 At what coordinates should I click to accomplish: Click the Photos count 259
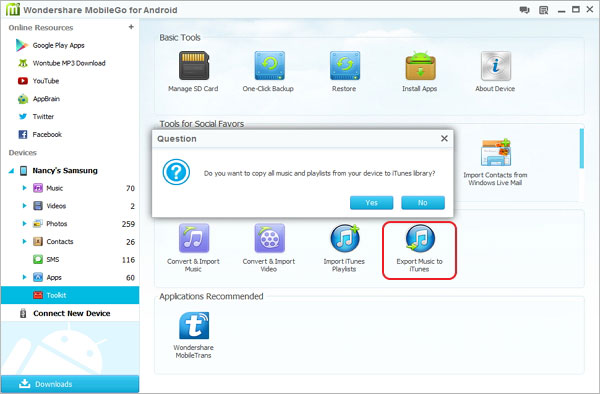128,224
